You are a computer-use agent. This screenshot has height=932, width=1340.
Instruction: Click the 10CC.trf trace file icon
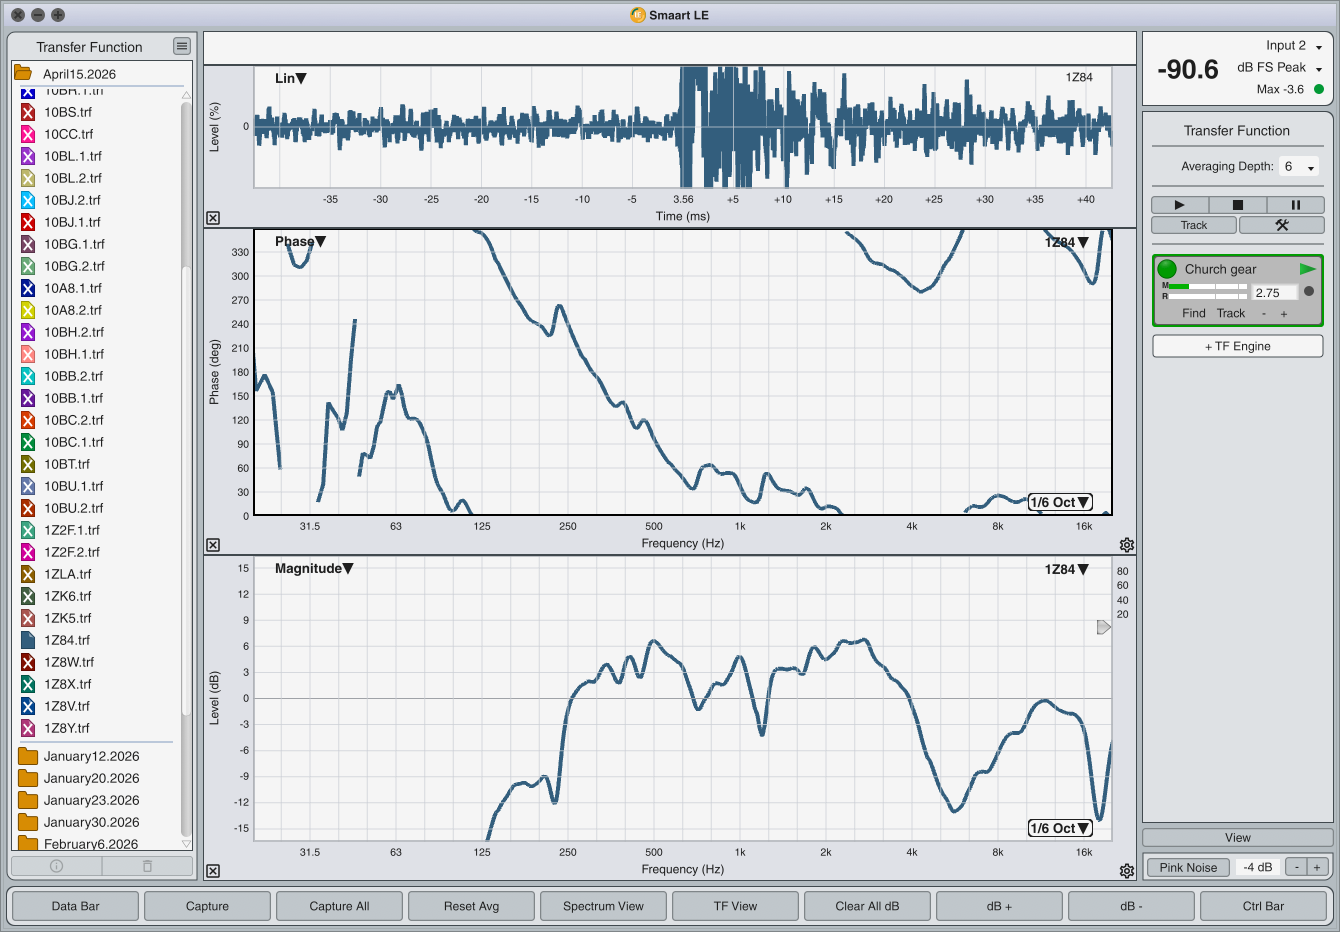[x=28, y=134]
